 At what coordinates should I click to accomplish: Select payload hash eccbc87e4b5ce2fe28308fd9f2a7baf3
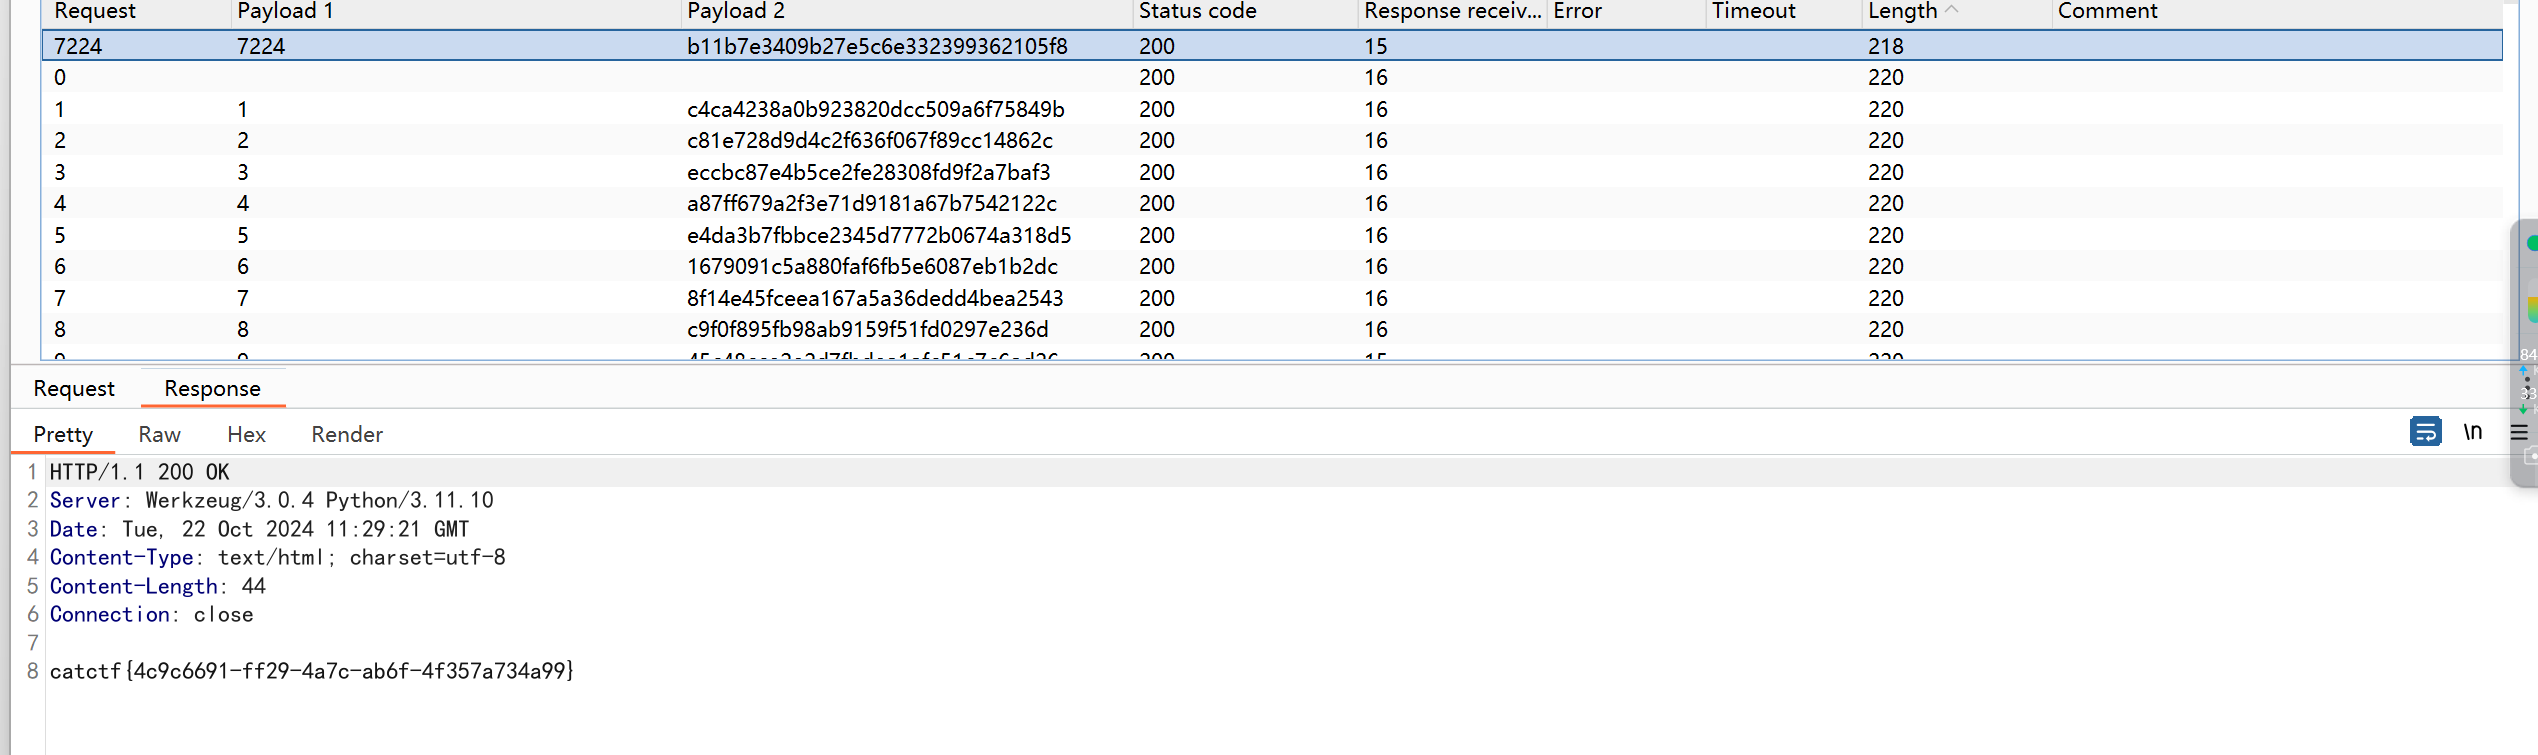(869, 172)
